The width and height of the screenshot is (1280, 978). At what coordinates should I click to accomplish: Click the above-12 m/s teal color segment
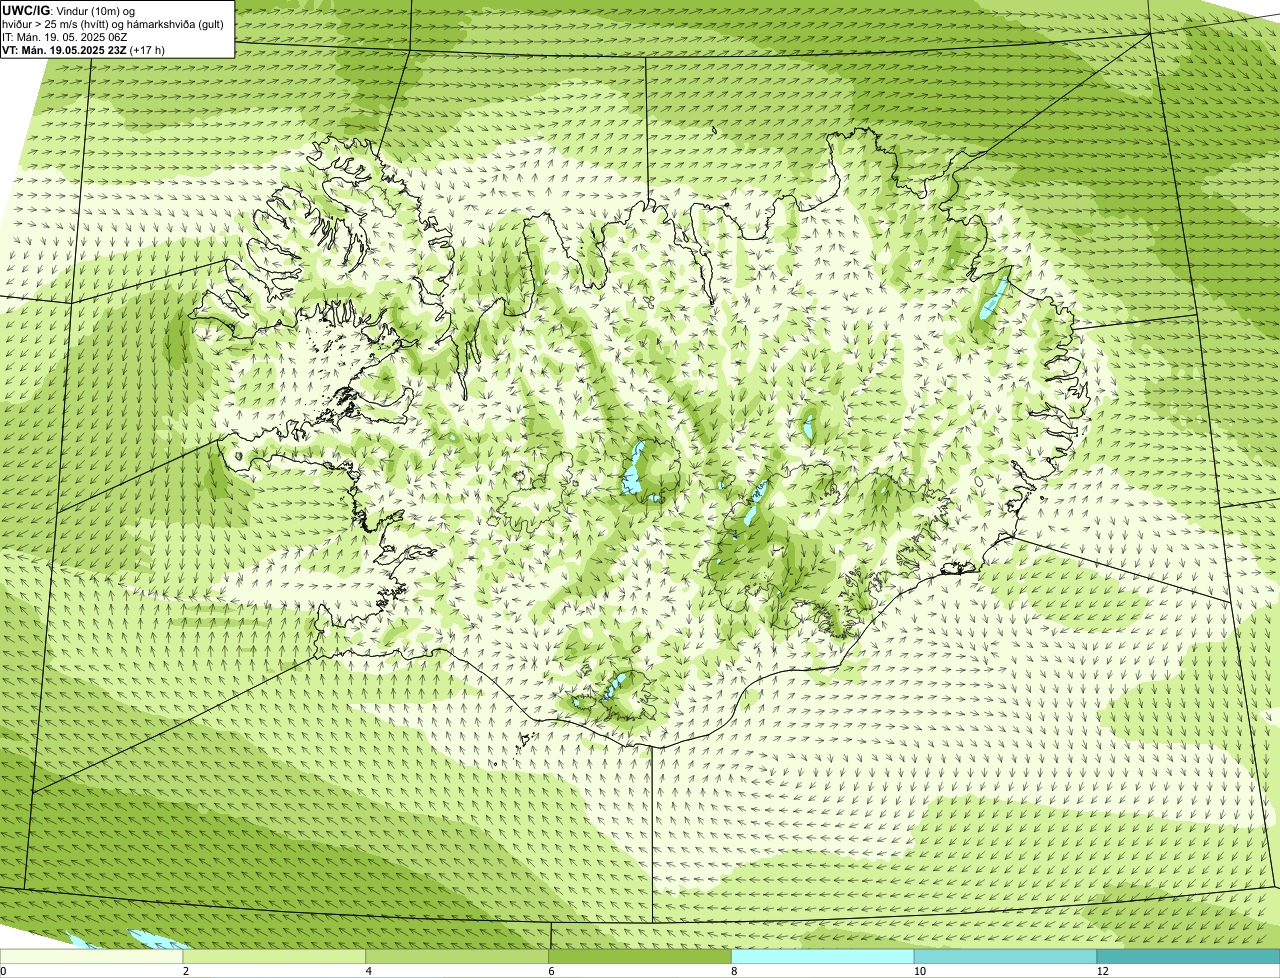(1189, 956)
